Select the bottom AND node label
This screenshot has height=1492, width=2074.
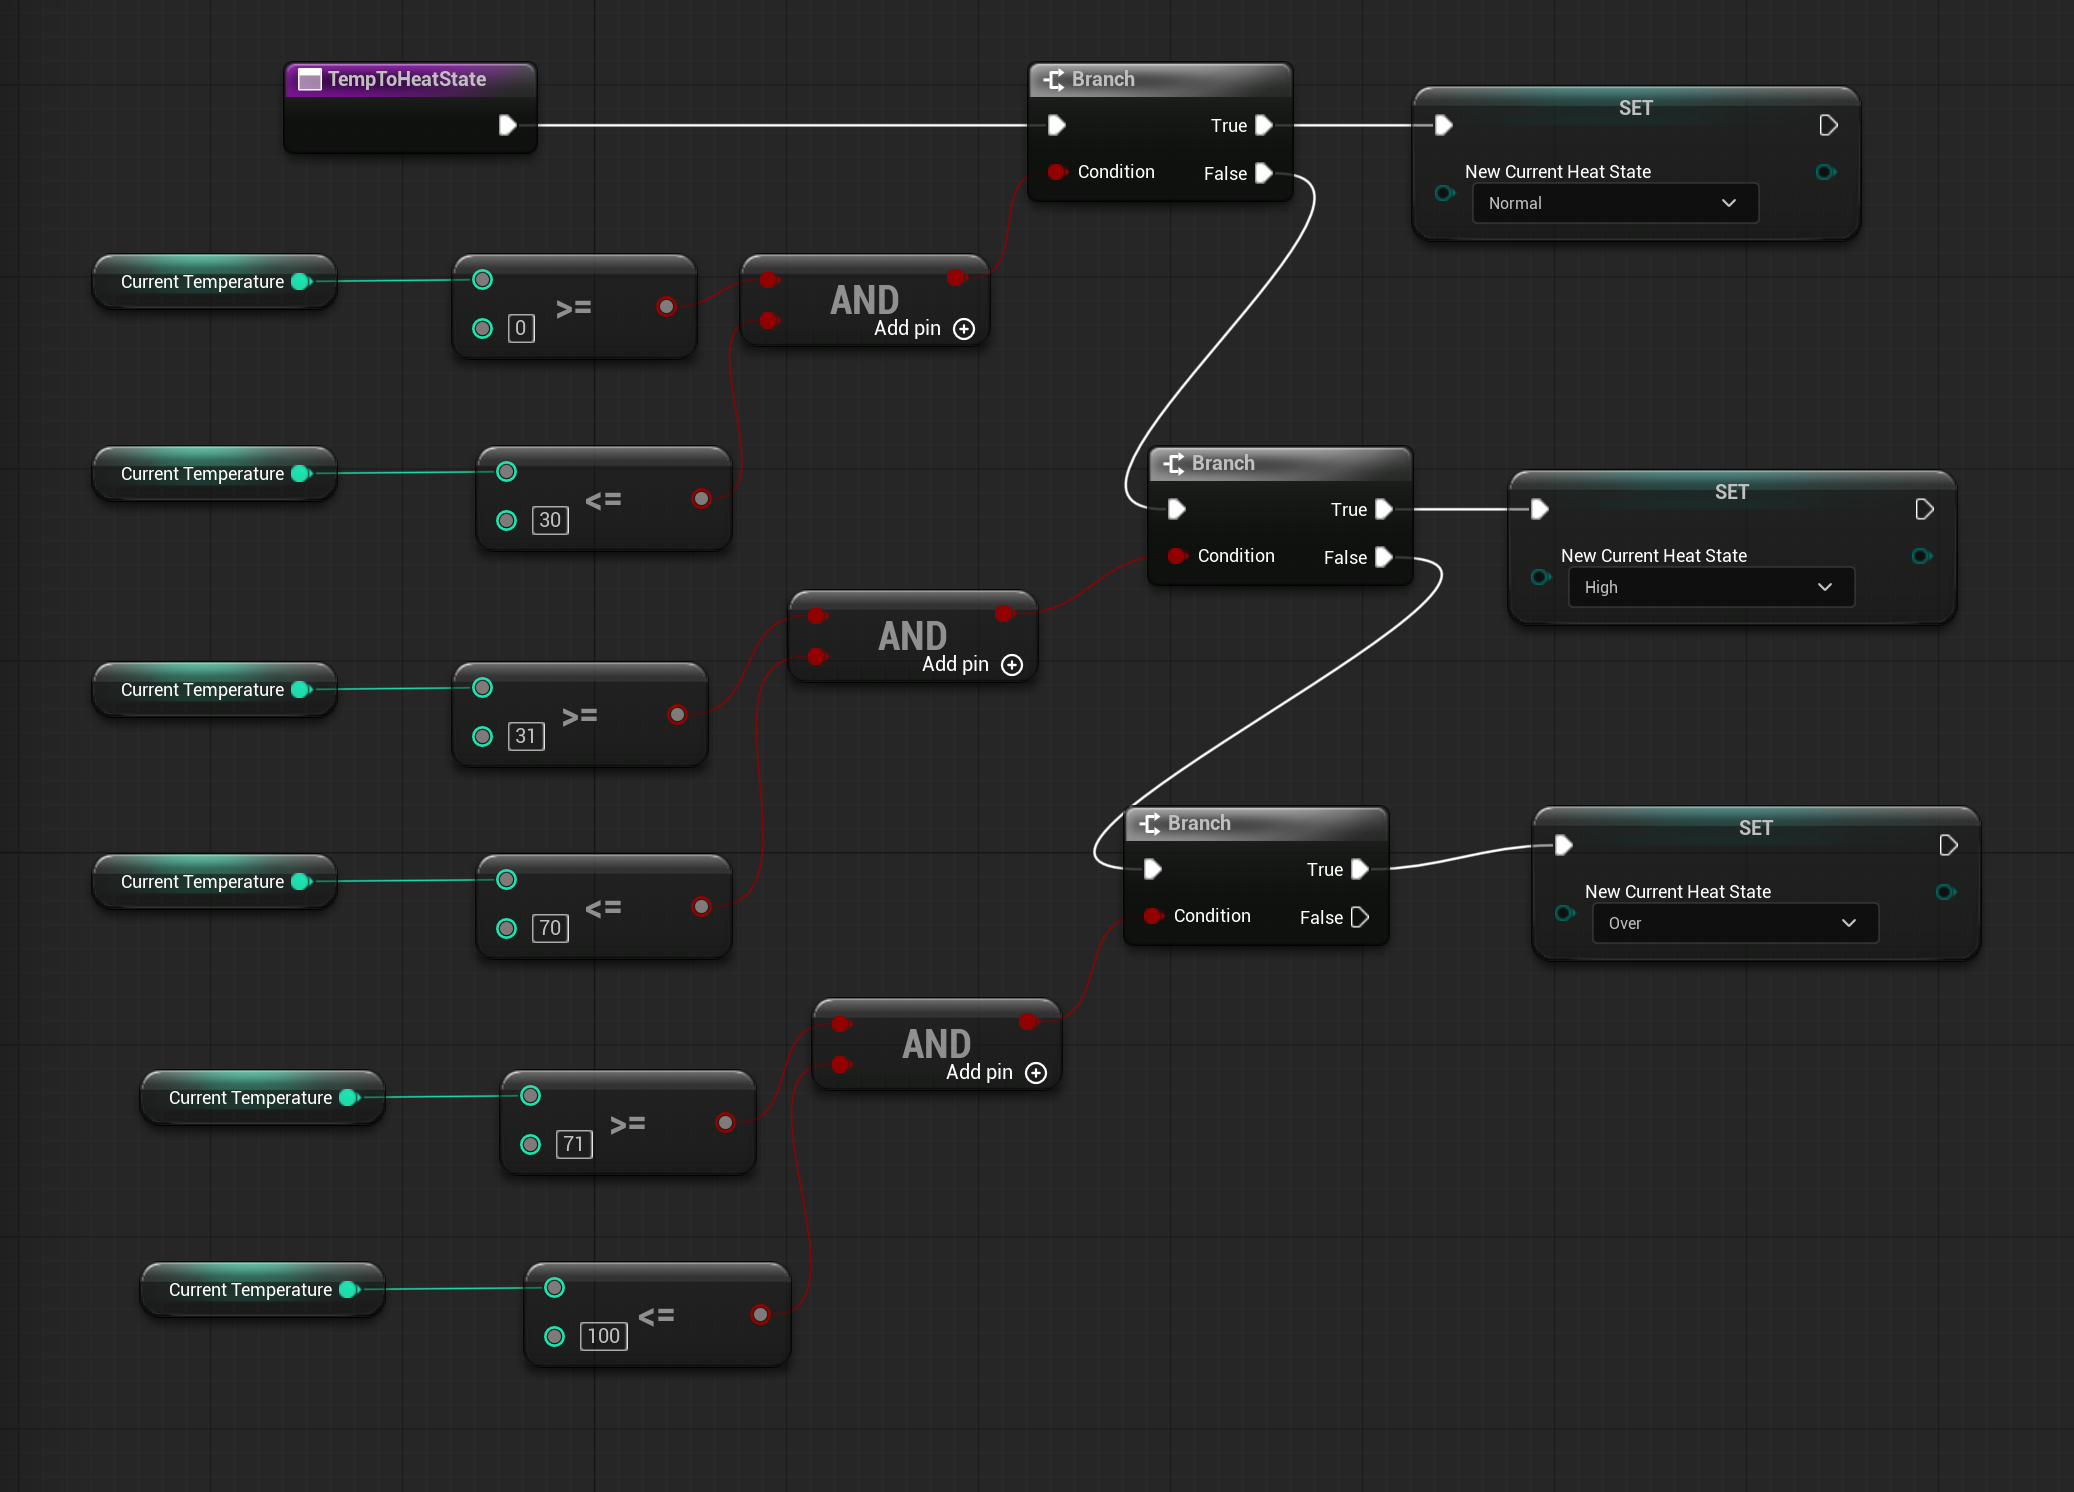[937, 1043]
